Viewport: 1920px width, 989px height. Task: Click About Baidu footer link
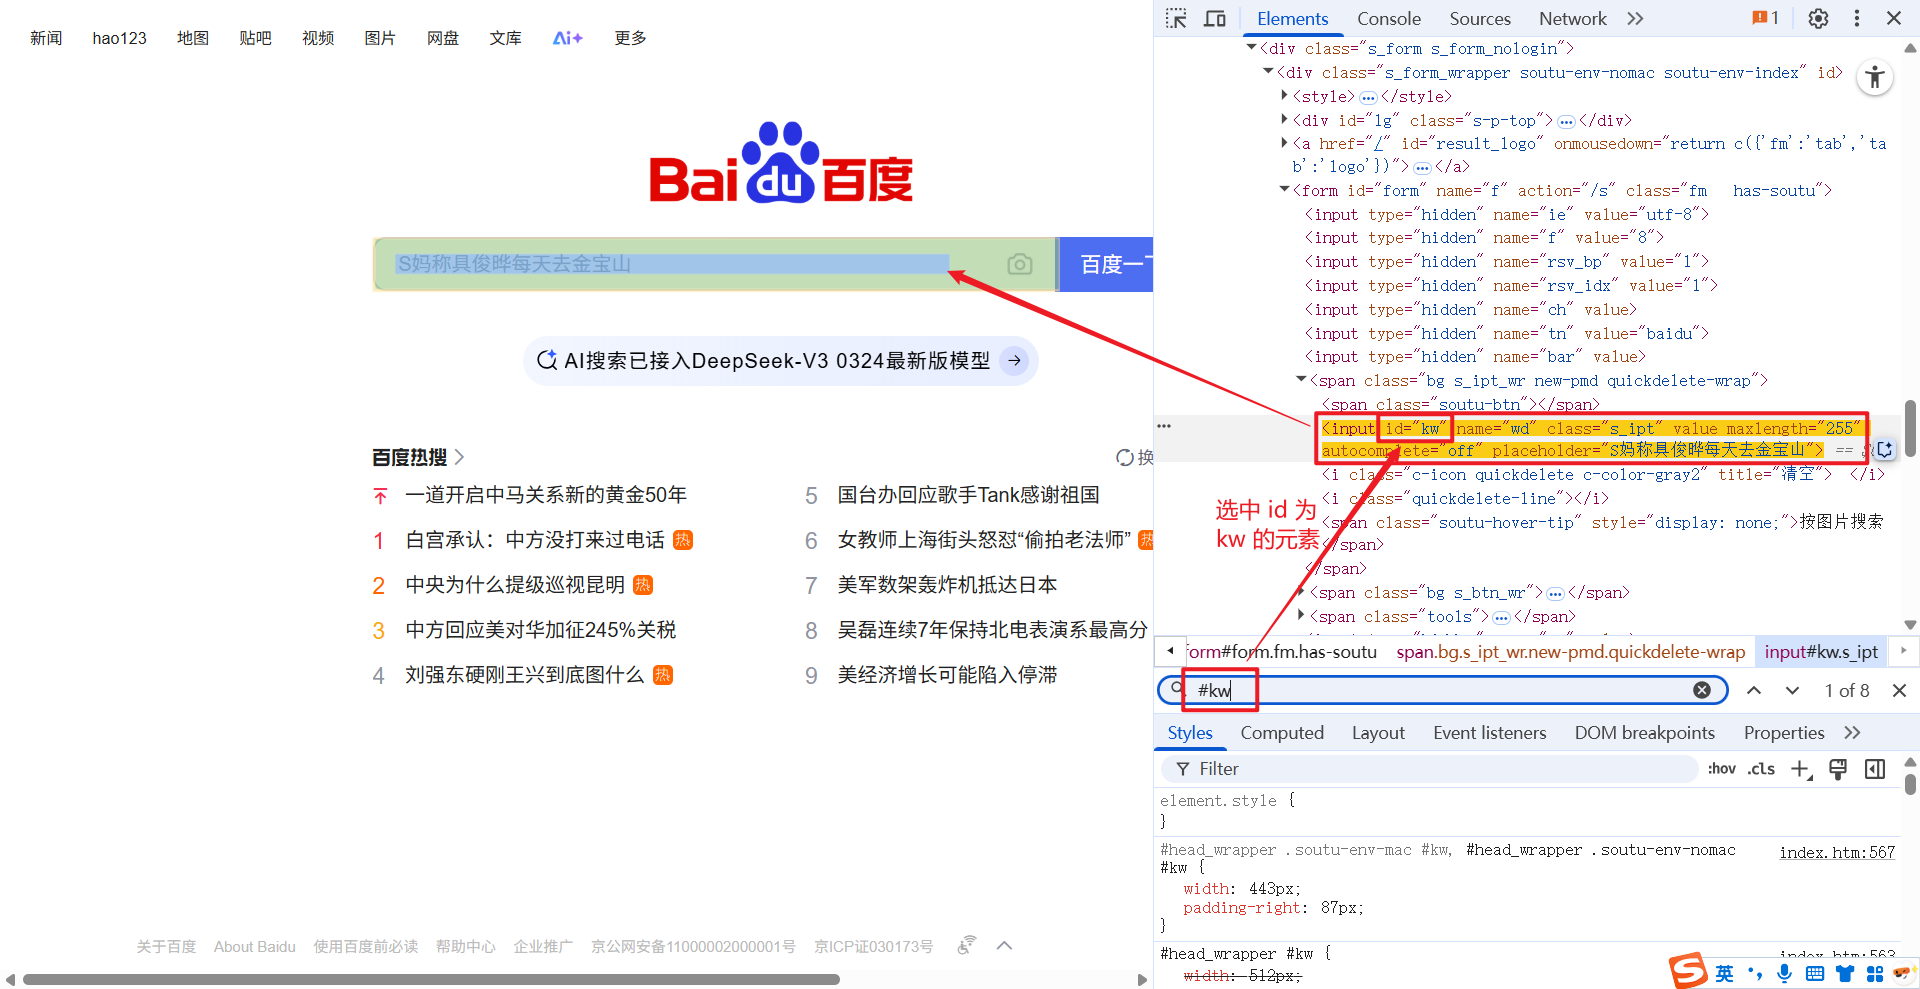(x=254, y=946)
